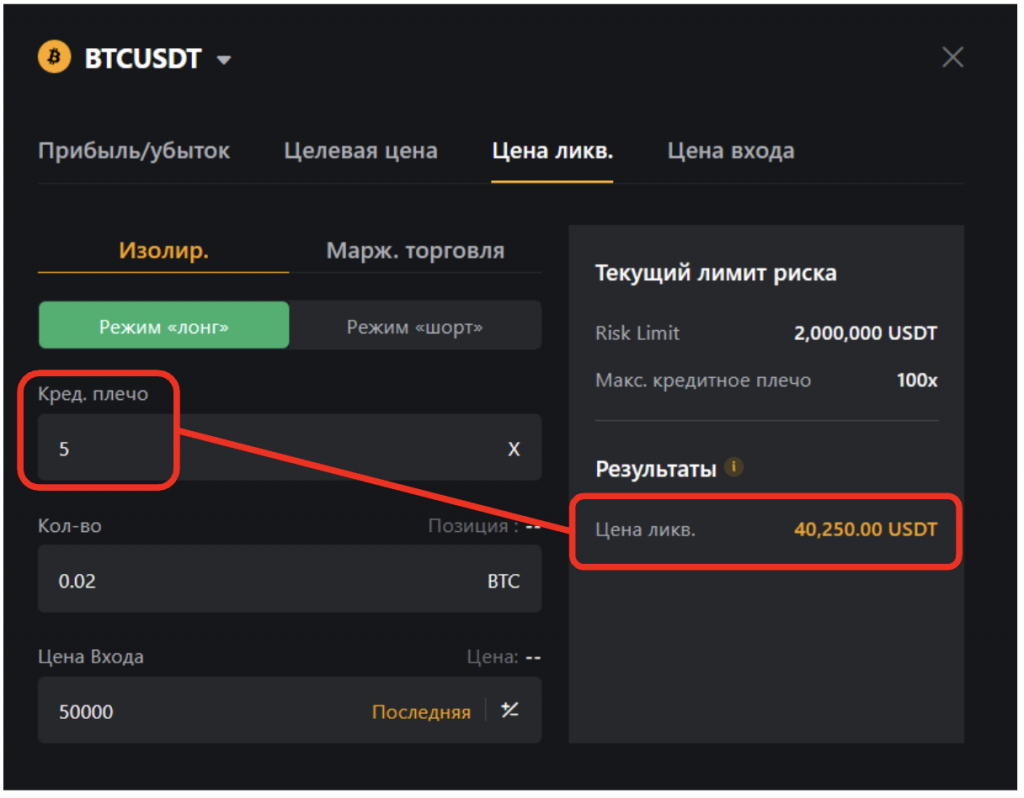Click the Кол-во quantity field showing 0.02
This screenshot has width=1024, height=798.
[289, 580]
